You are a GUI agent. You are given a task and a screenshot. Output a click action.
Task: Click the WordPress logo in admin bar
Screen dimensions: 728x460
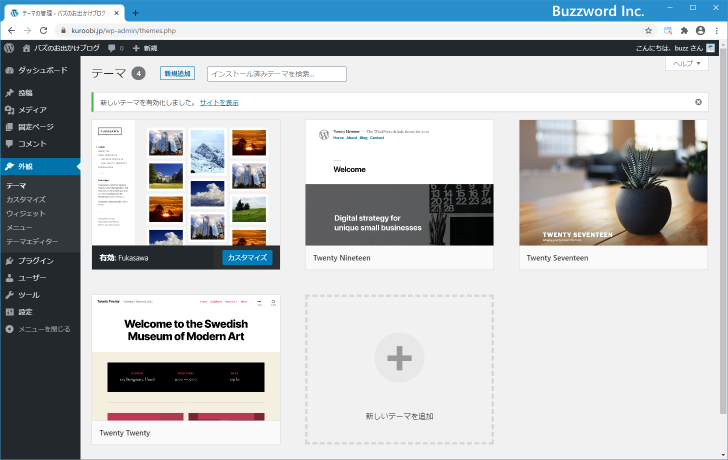pyautogui.click(x=9, y=47)
